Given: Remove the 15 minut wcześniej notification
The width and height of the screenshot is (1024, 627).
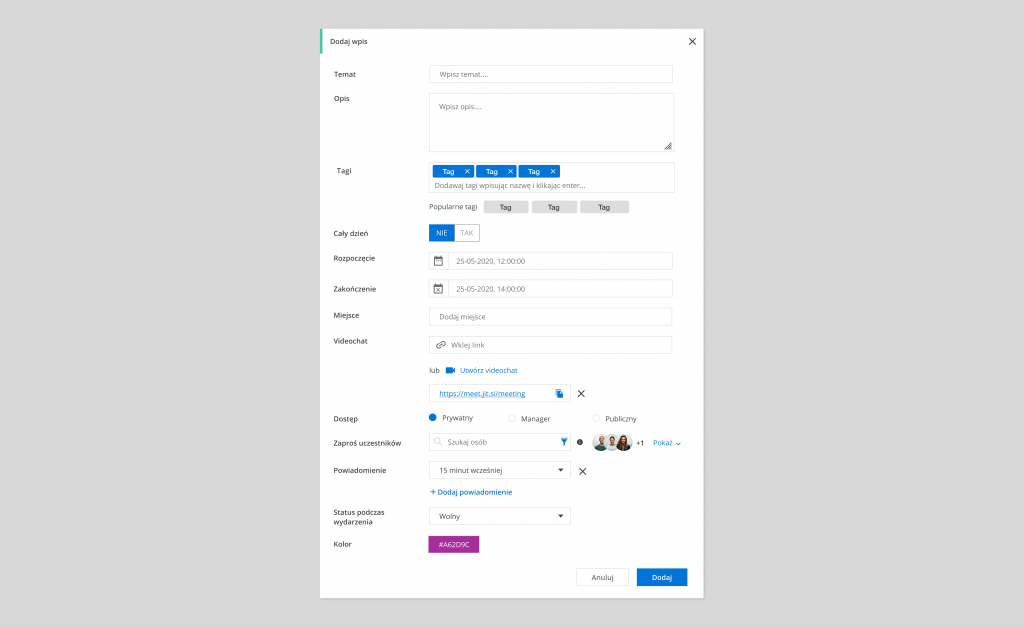Looking at the screenshot, I should pos(583,472).
